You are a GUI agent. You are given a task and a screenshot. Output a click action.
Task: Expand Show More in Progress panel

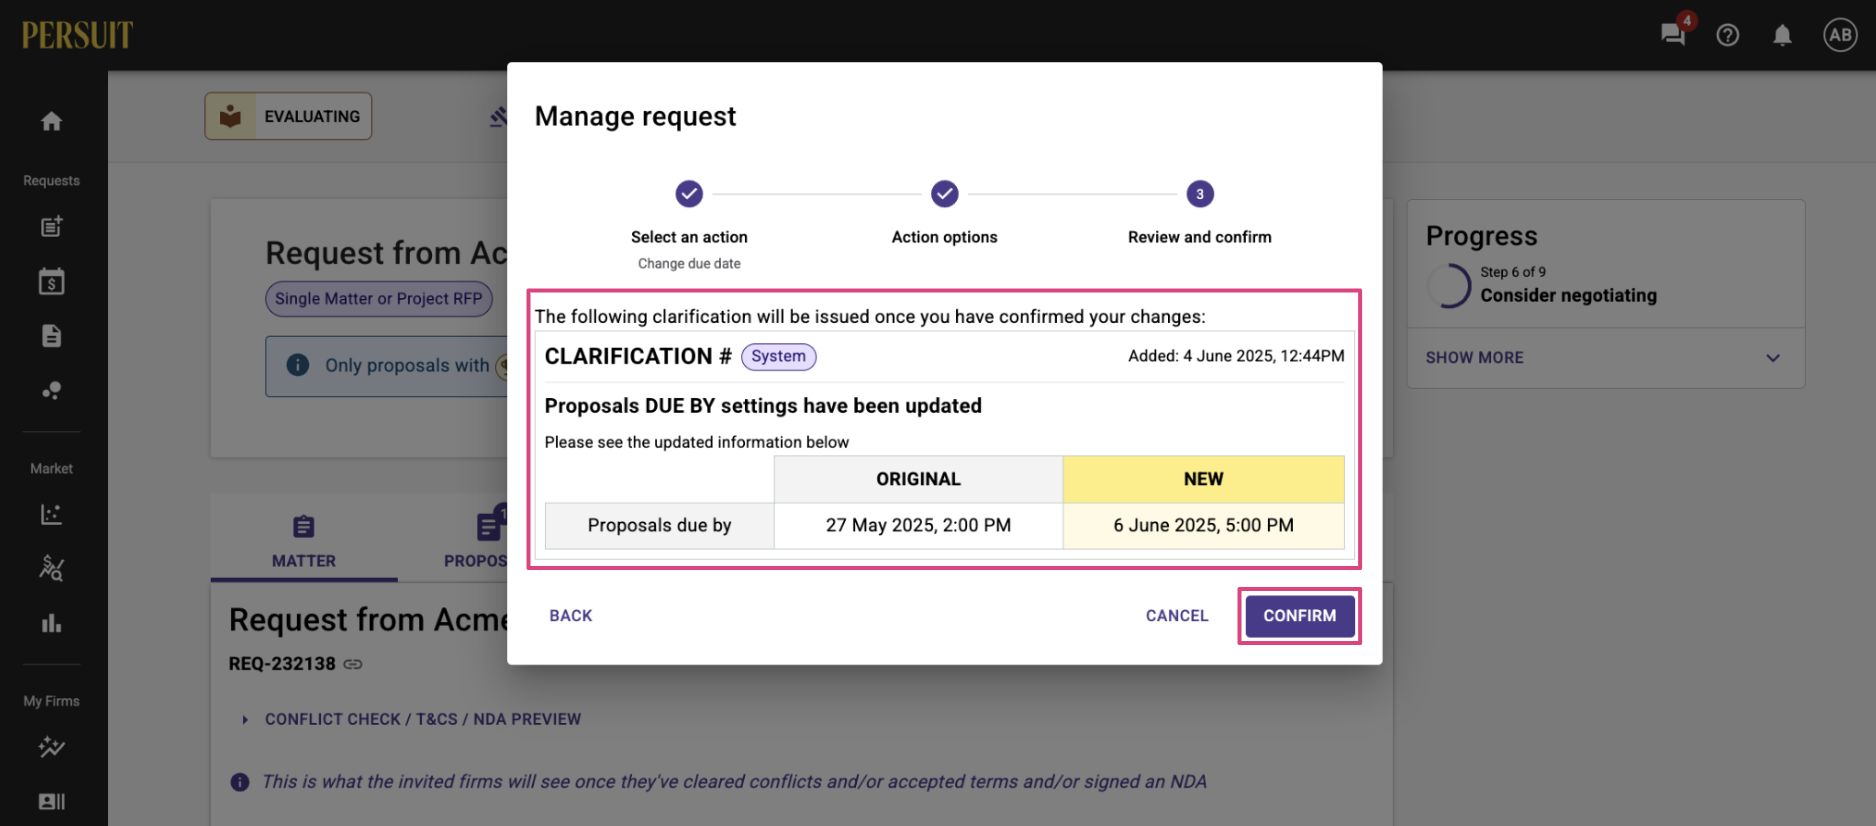[x=1606, y=358]
